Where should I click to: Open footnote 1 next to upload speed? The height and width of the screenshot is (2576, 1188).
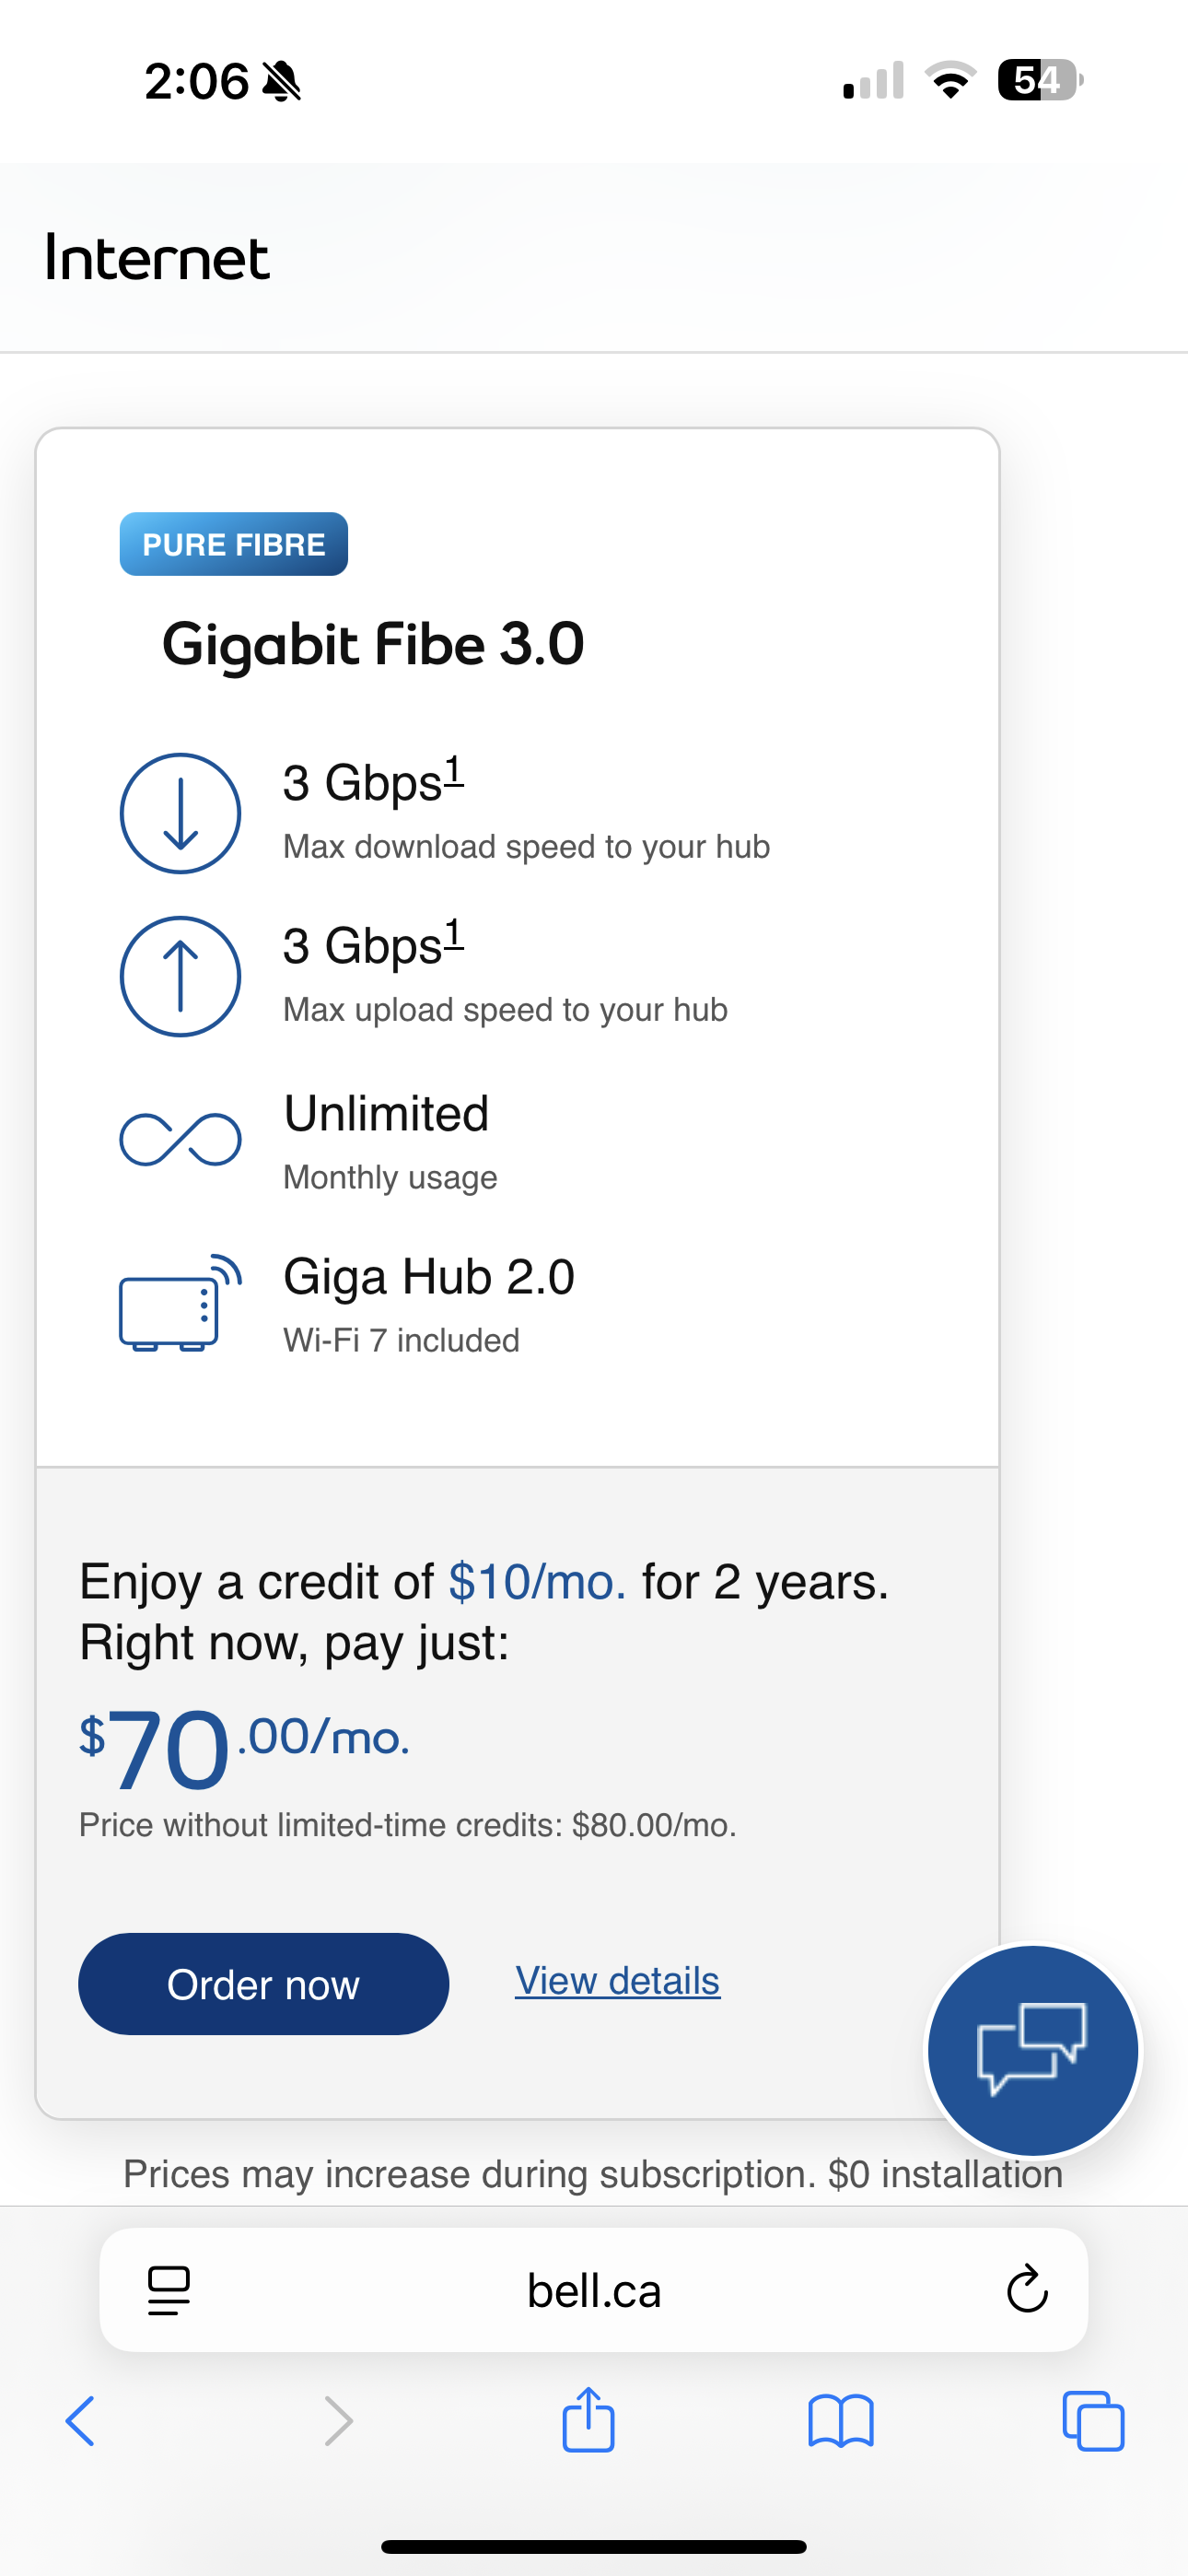453,934
